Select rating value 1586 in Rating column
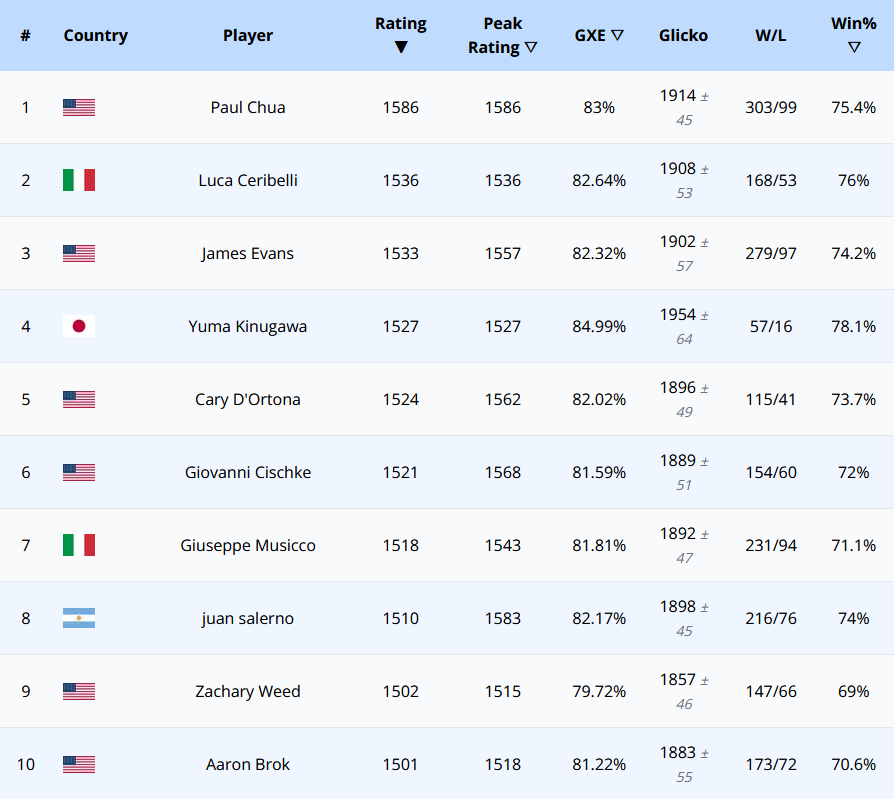The width and height of the screenshot is (894, 799). coord(400,107)
